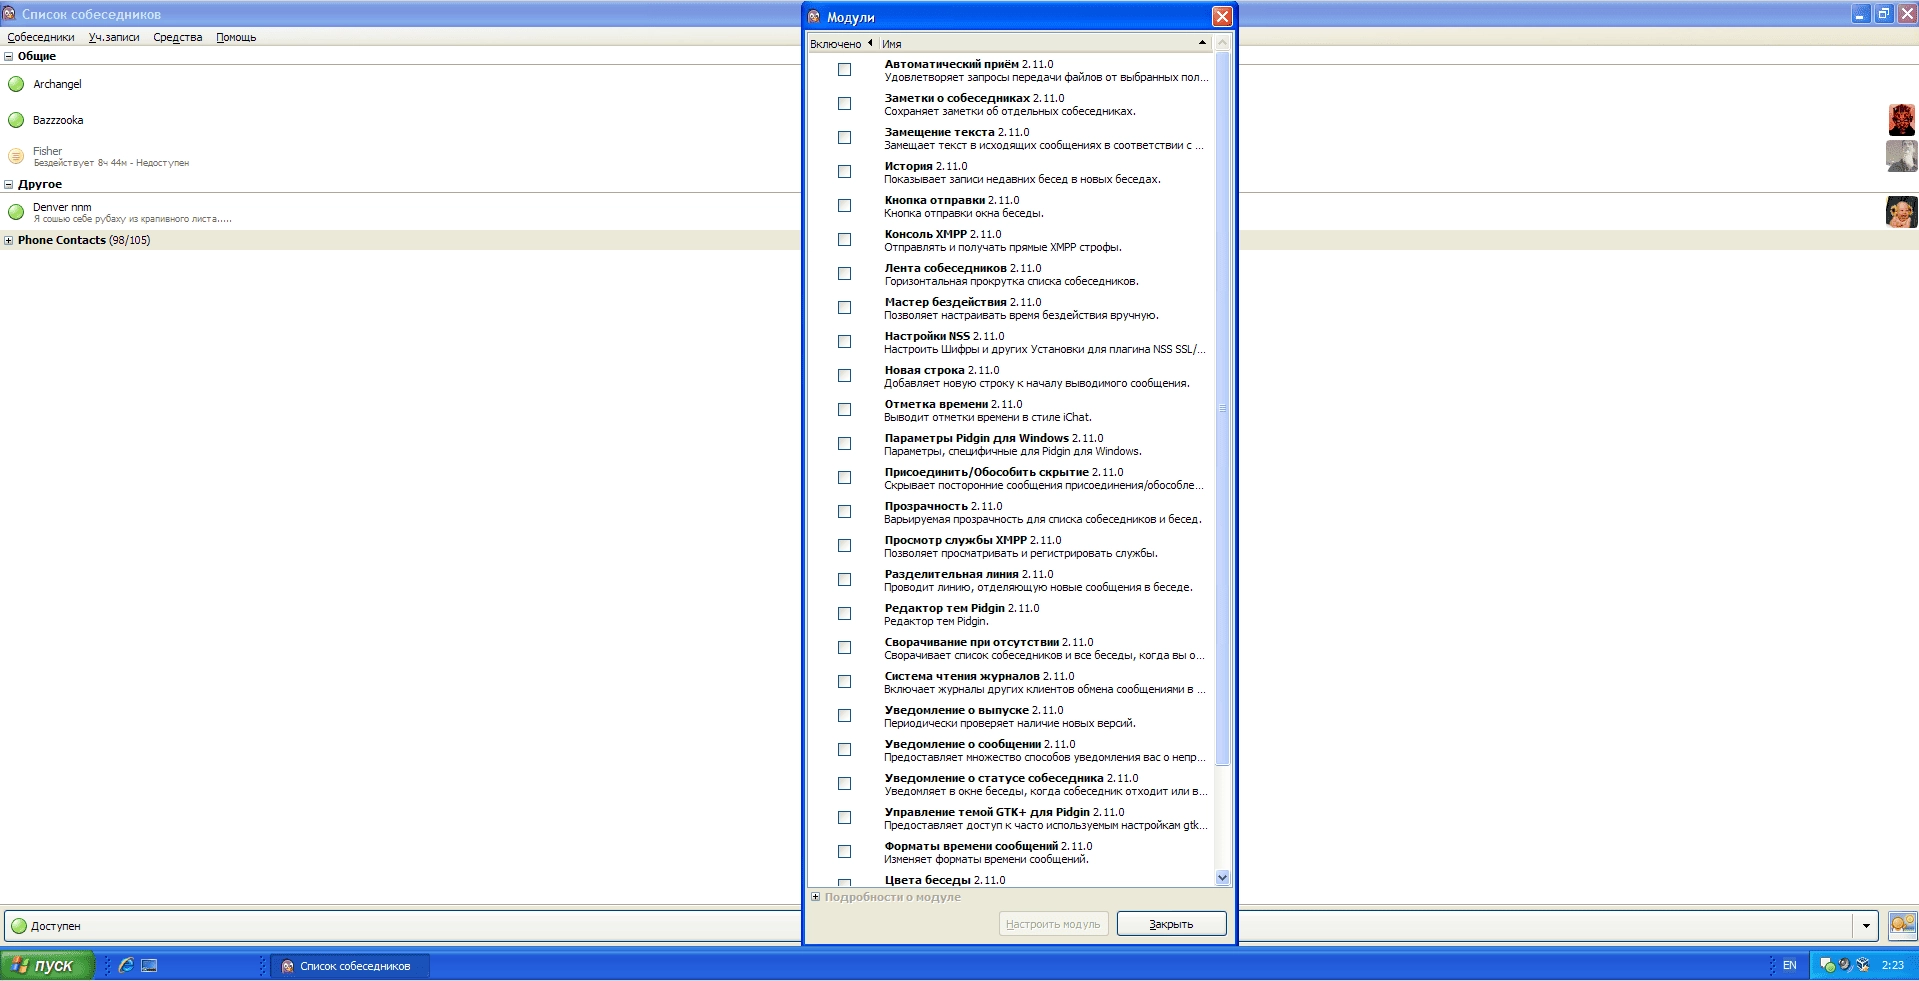Sort plugins by the Имя column header
1919x981 pixels.
[x=1044, y=43]
